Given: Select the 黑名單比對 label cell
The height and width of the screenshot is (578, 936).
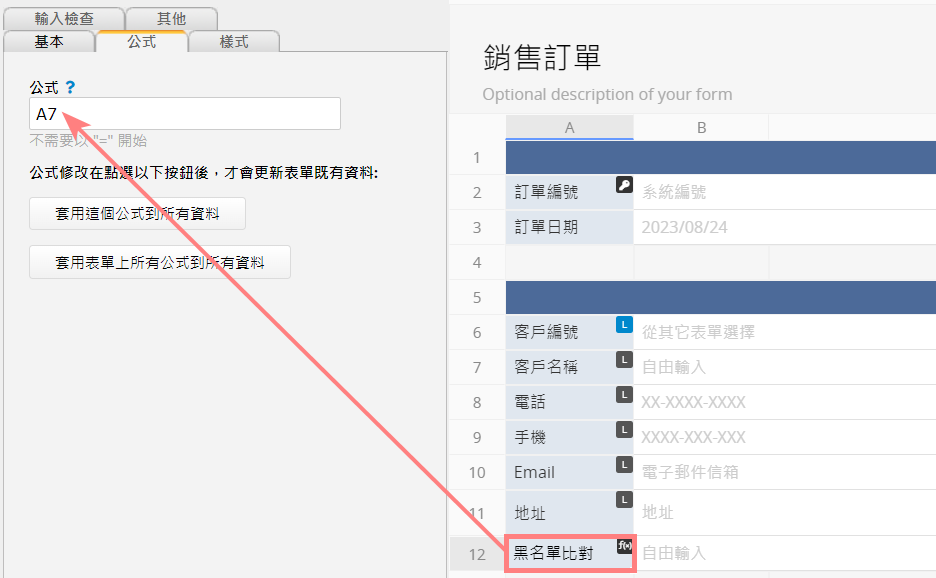Looking at the screenshot, I should (570, 554).
